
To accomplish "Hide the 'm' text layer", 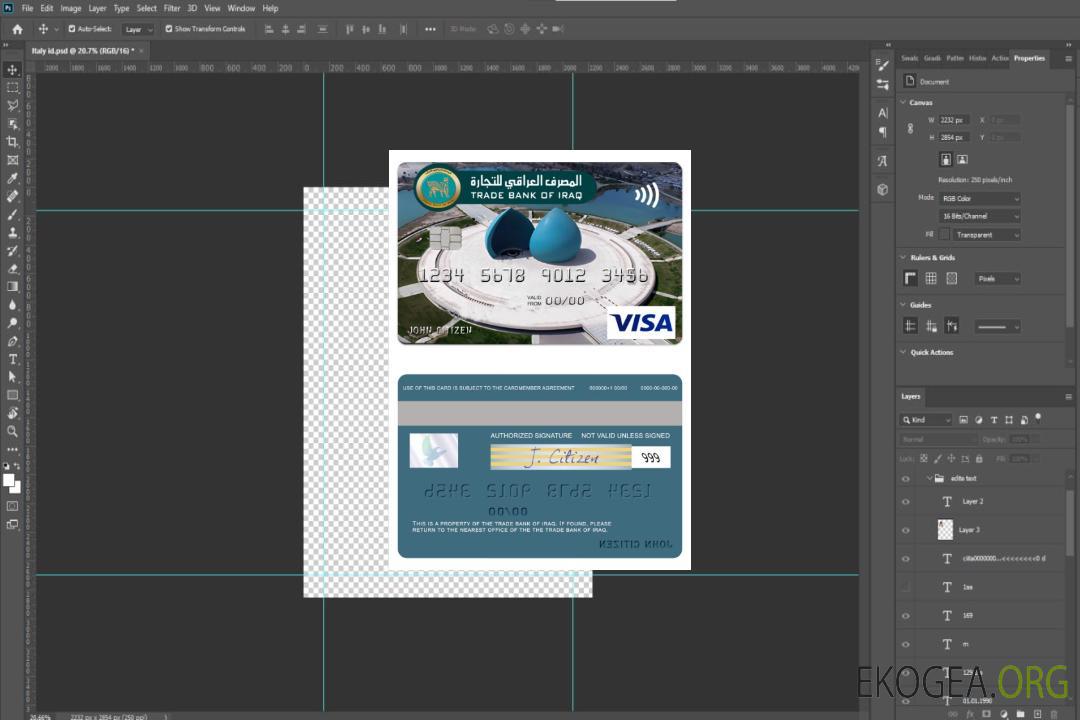I will point(906,645).
